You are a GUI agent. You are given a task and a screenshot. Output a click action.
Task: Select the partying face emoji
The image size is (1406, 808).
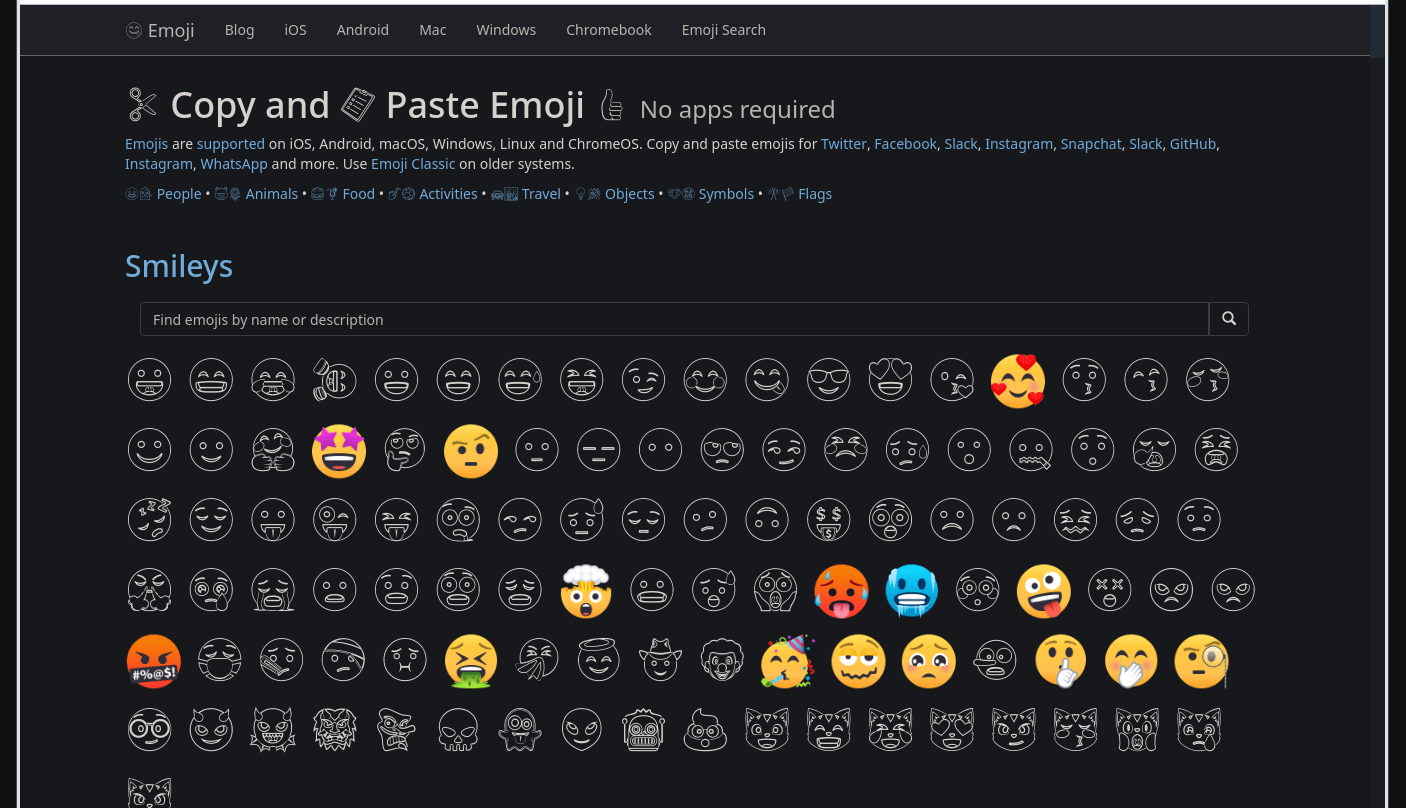tap(788, 661)
